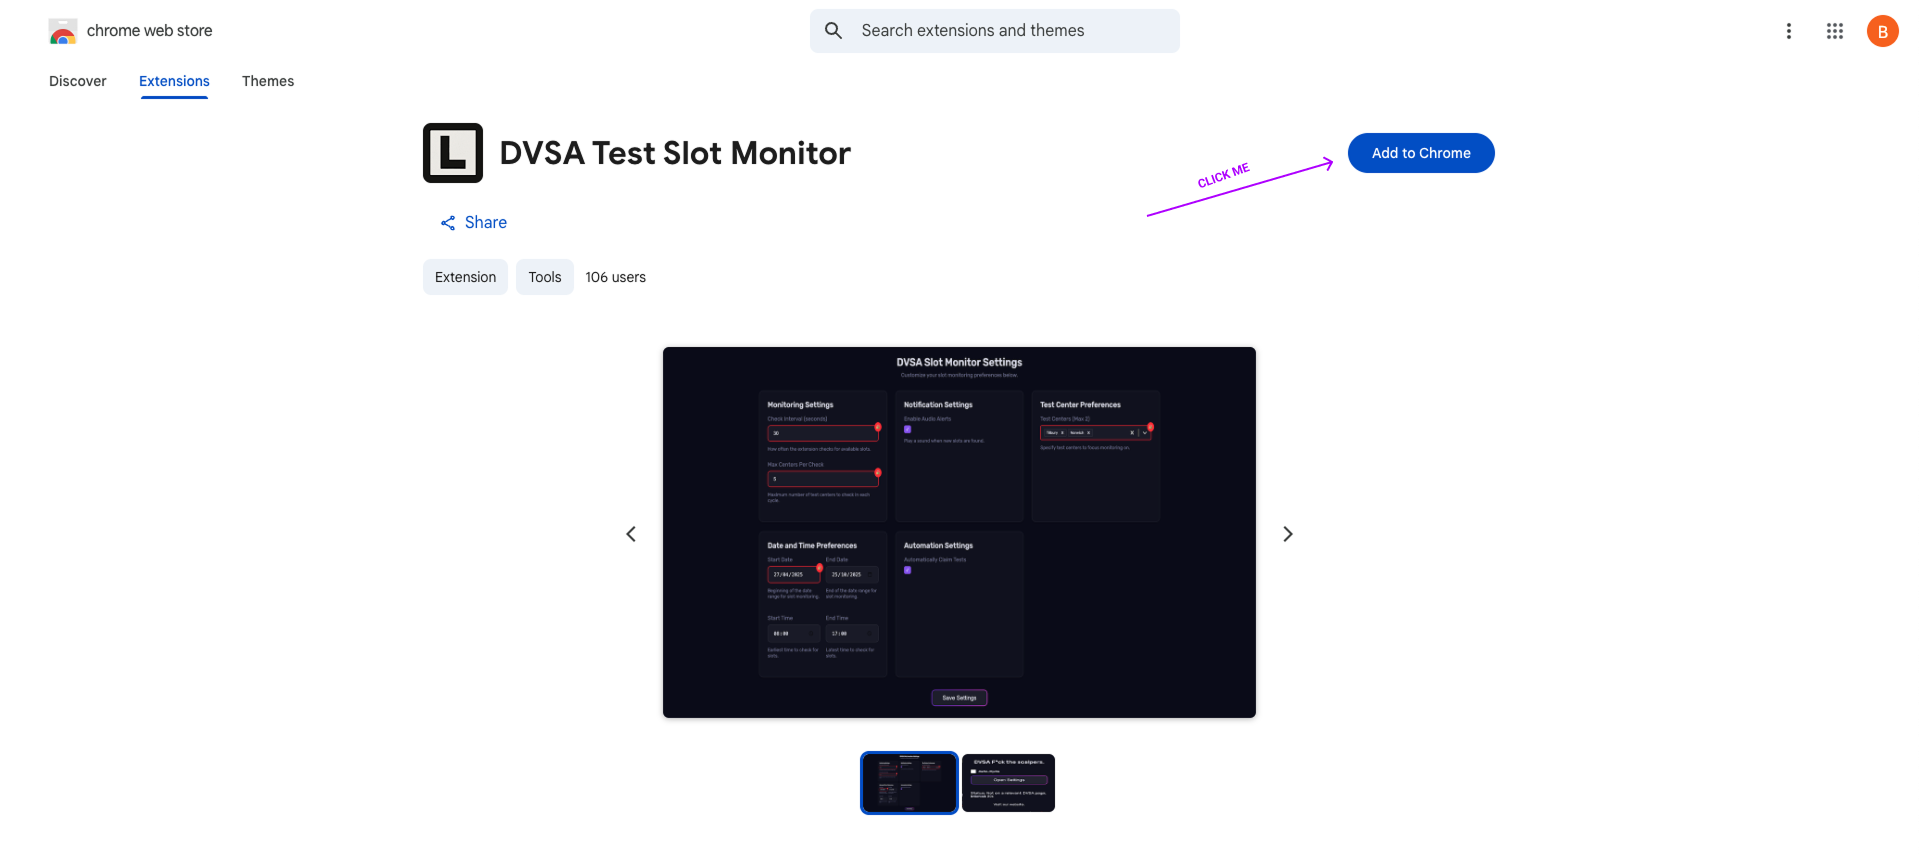This screenshot has height=854, width=1919.
Task: Click Add to Chrome button
Action: (x=1421, y=153)
